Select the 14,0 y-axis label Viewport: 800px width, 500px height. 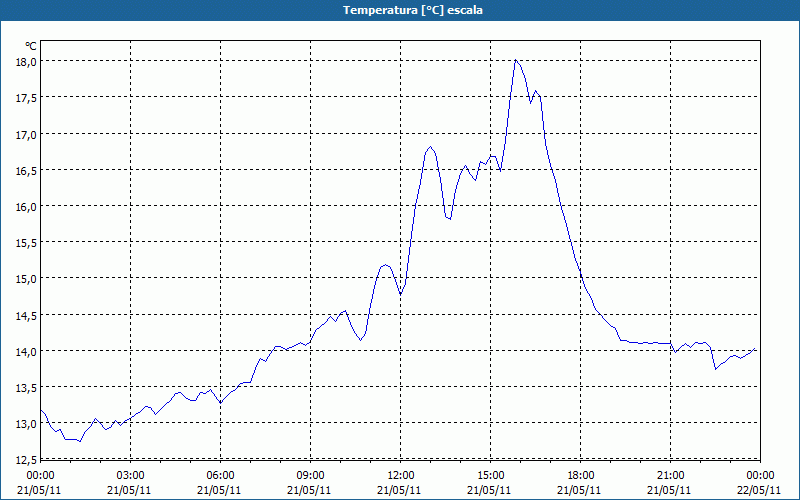tap(26, 352)
